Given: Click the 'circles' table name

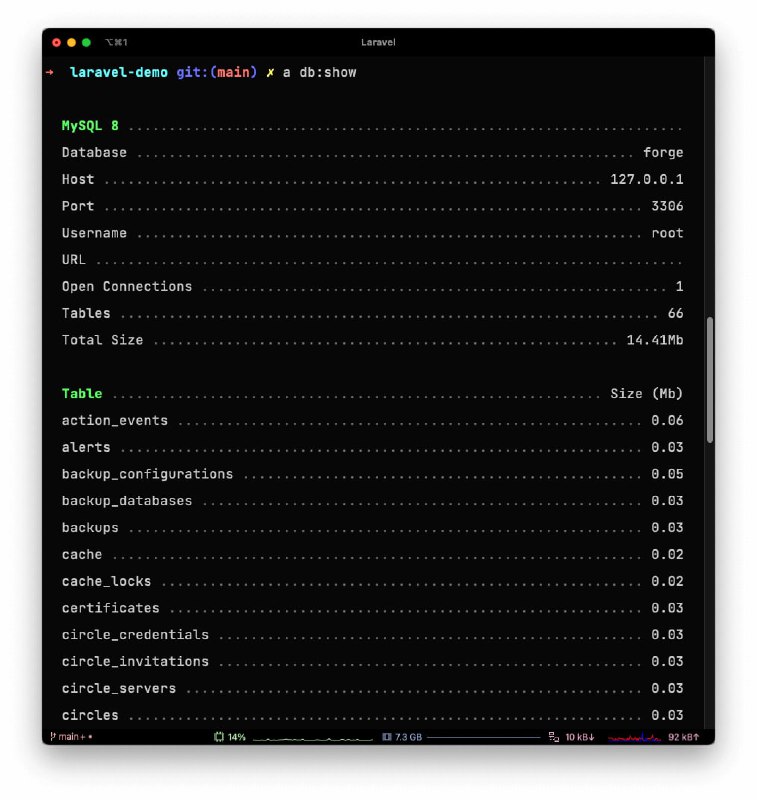Looking at the screenshot, I should click(90, 715).
